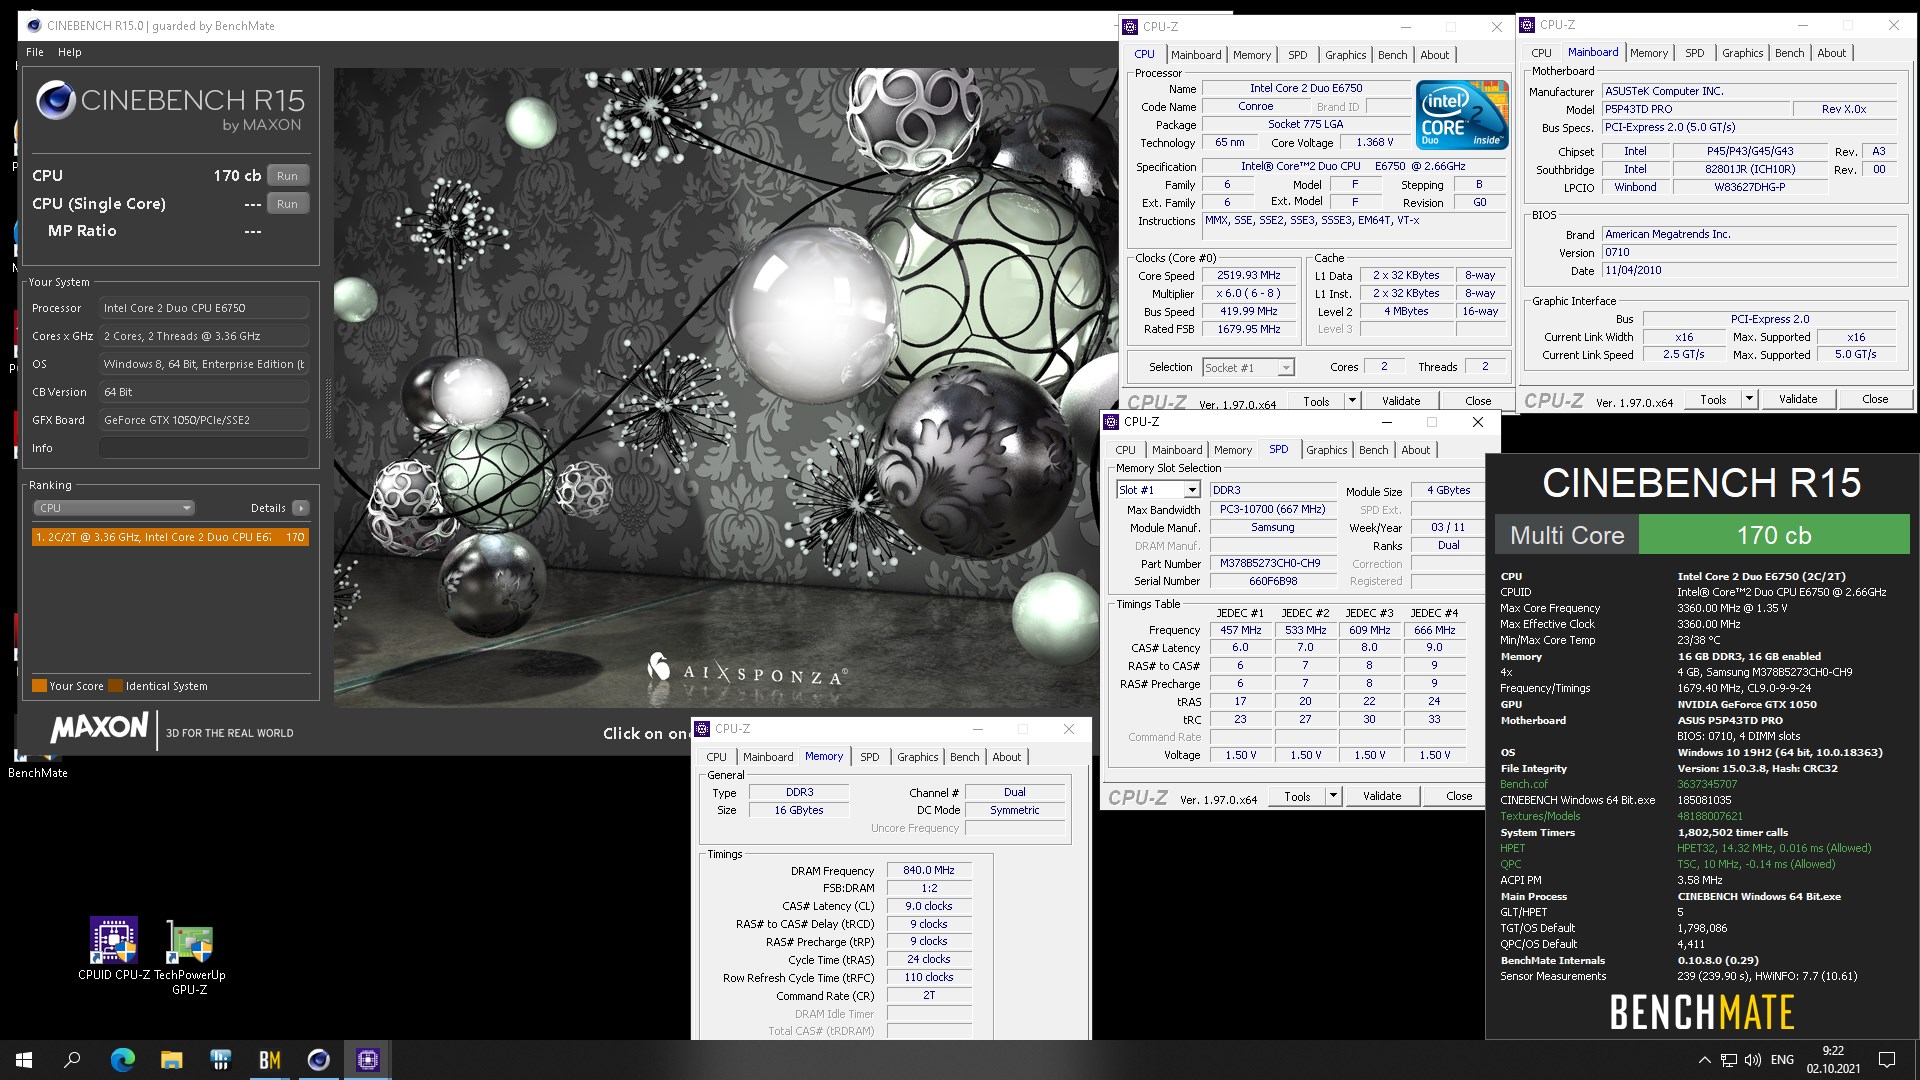Expand the Ranking CPU dropdown

pos(114,508)
